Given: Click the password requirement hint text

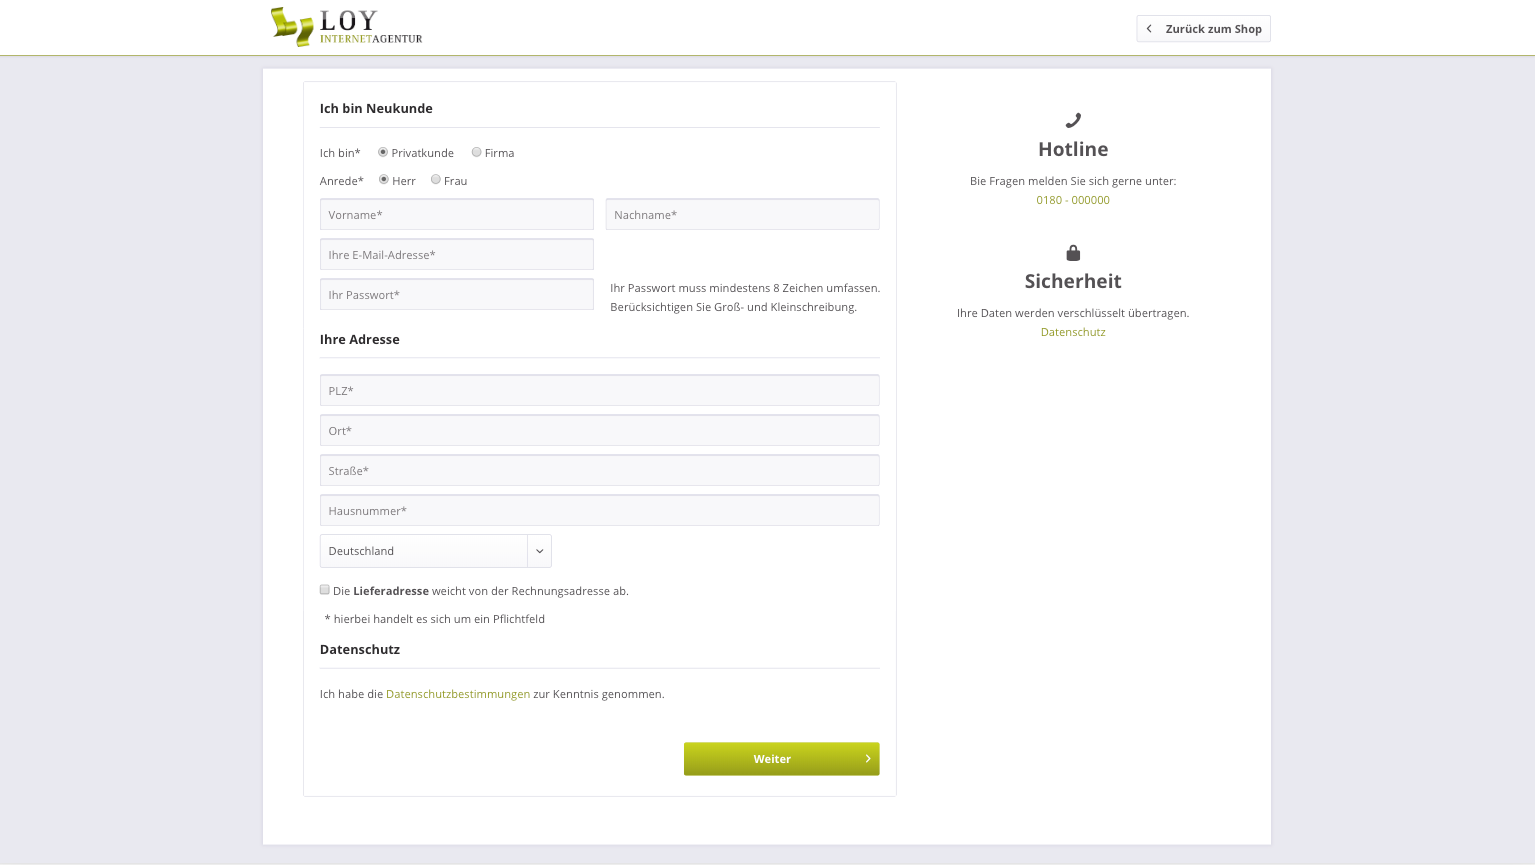Looking at the screenshot, I should [x=745, y=297].
